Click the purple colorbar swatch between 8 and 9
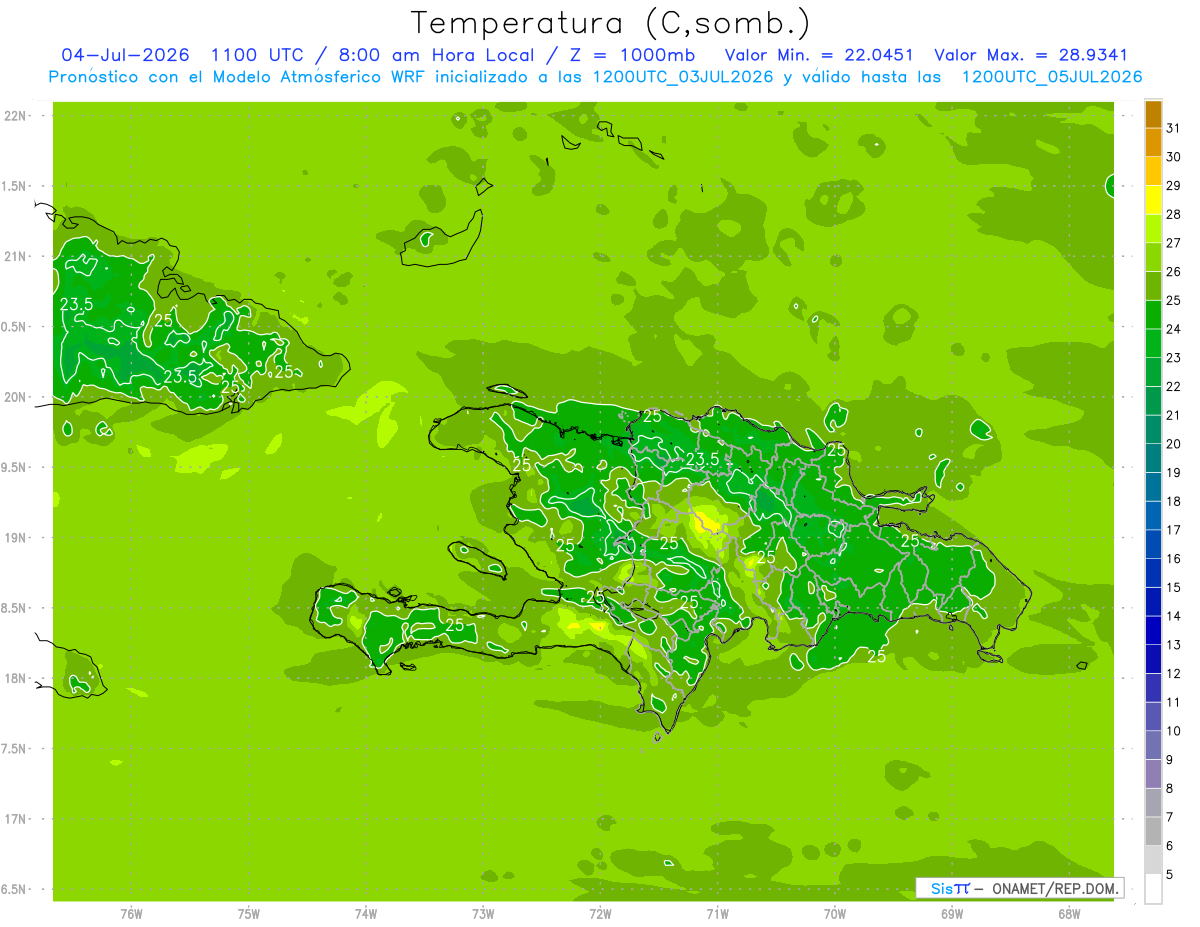This screenshot has height=927, width=1200. (x=1153, y=774)
